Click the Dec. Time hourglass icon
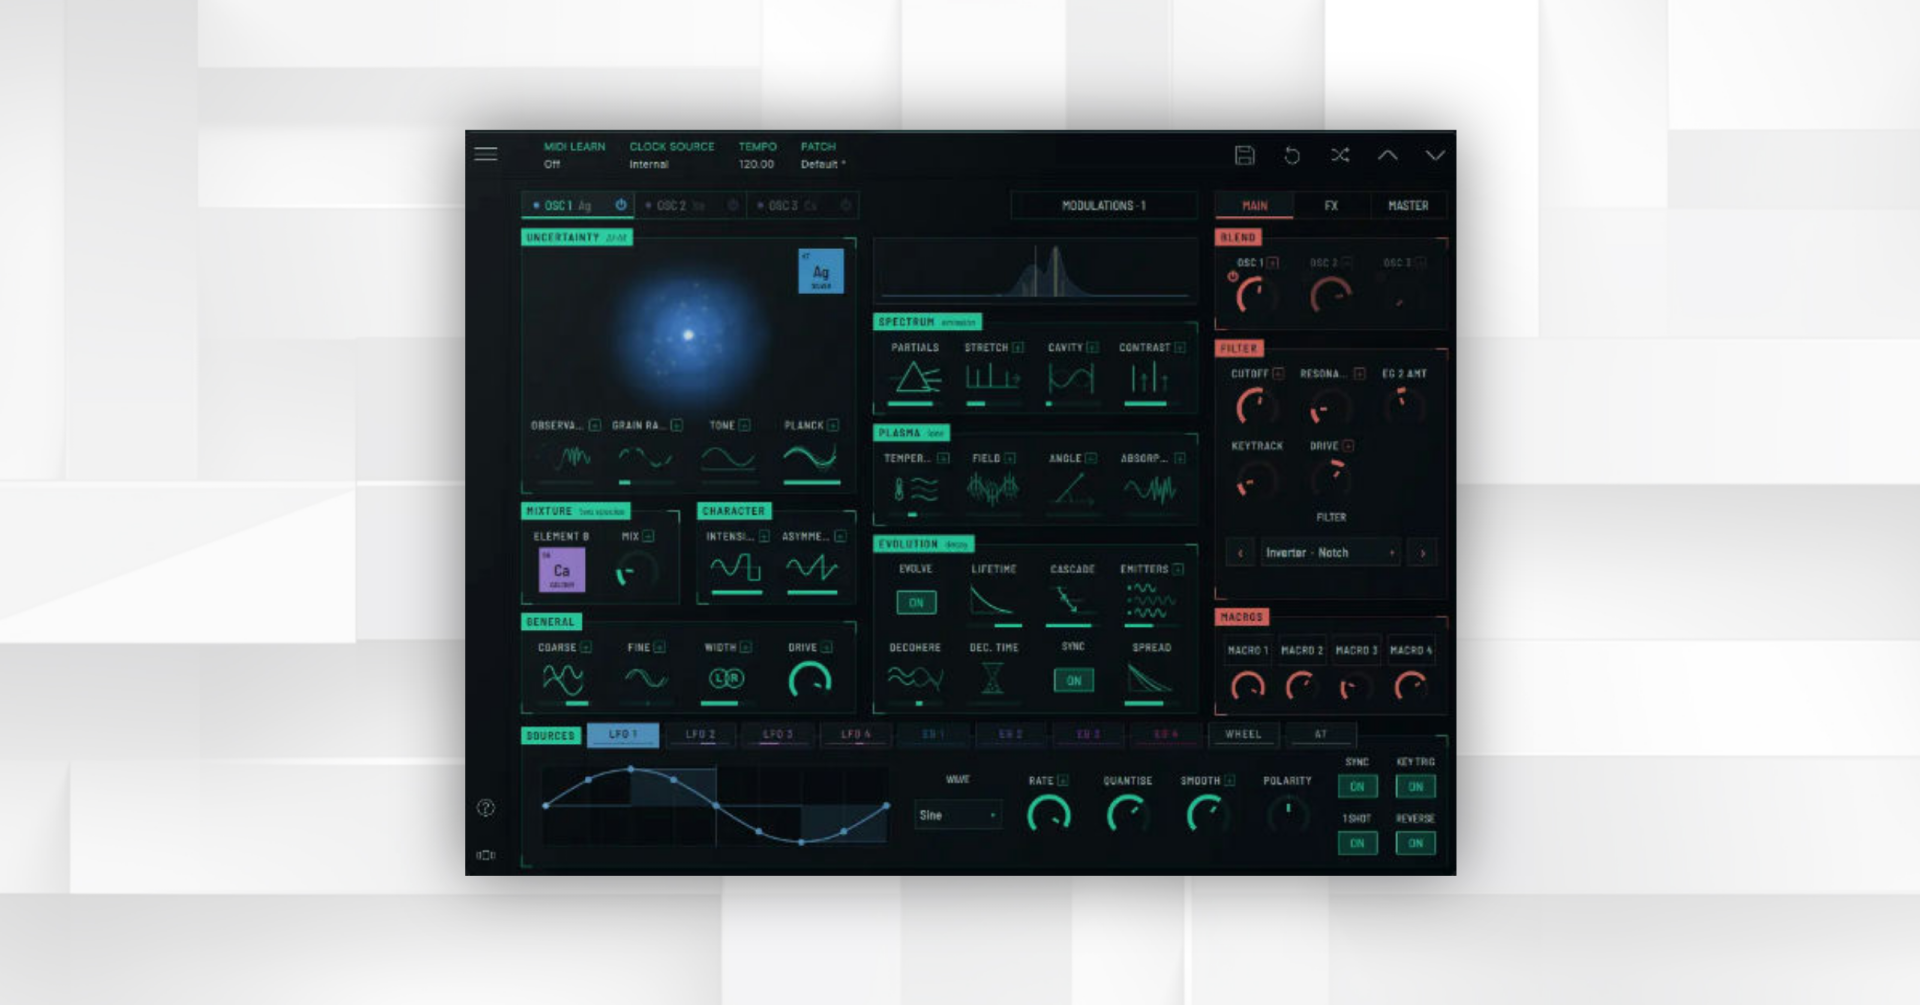The width and height of the screenshot is (1920, 1005). coord(992,680)
